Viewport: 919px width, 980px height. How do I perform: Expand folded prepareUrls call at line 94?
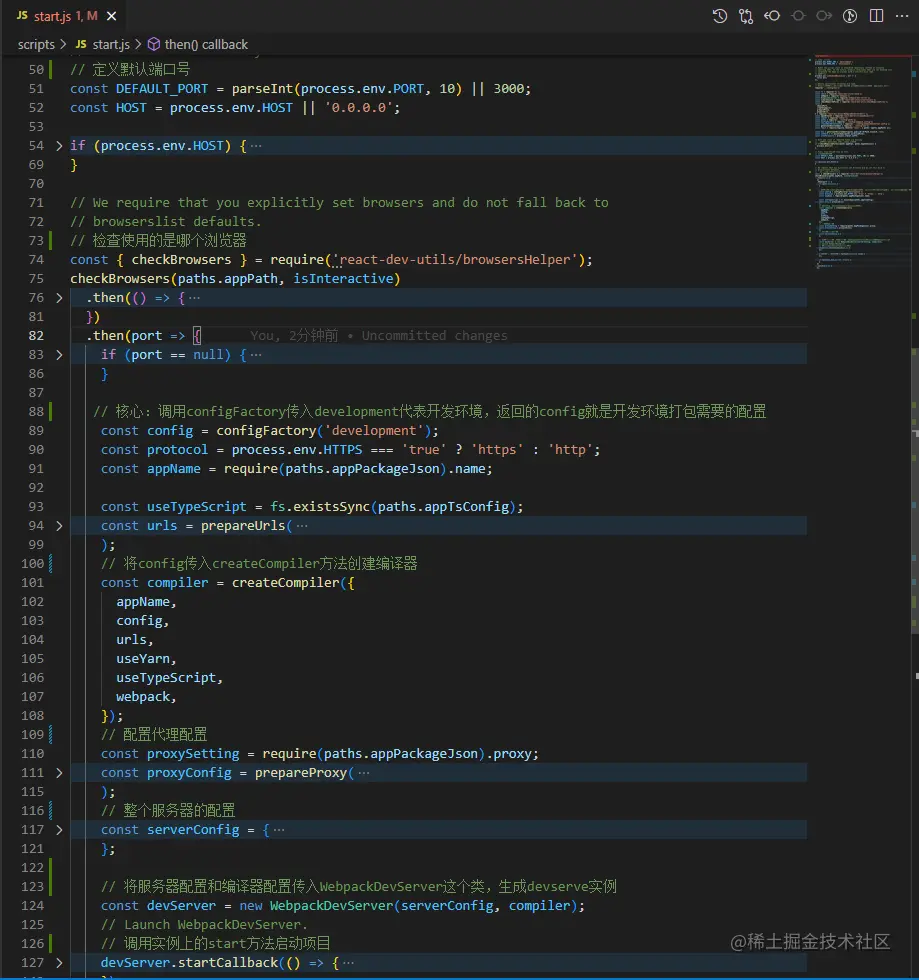[59, 526]
